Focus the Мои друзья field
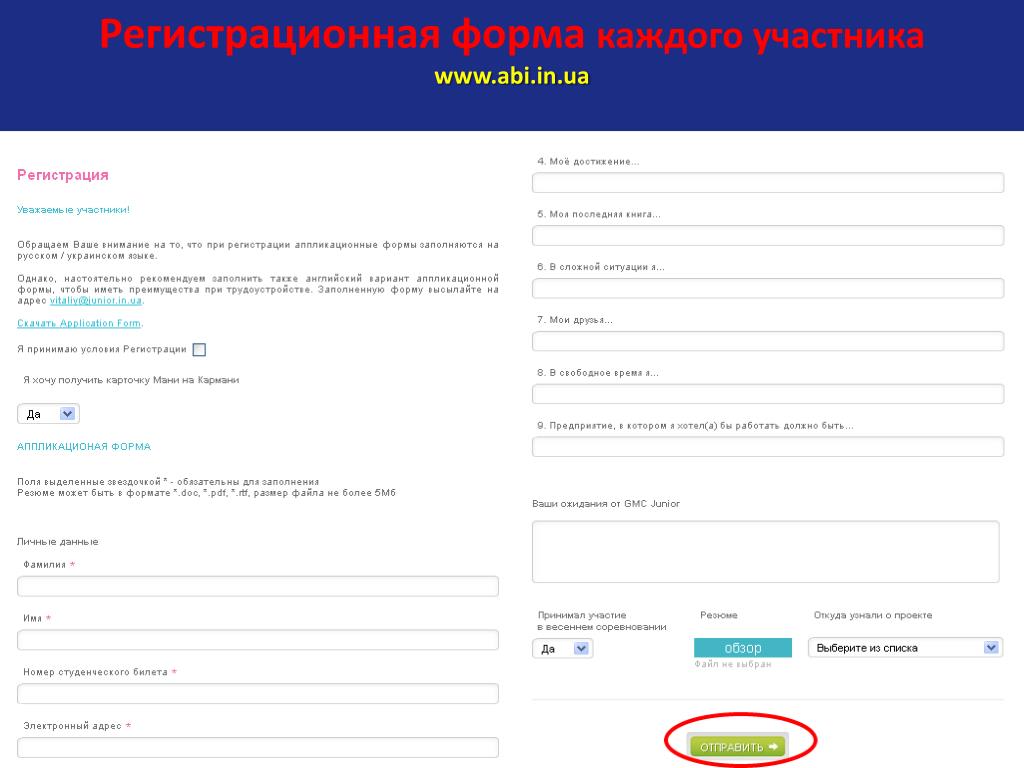This screenshot has width=1024, height=768. [x=768, y=341]
